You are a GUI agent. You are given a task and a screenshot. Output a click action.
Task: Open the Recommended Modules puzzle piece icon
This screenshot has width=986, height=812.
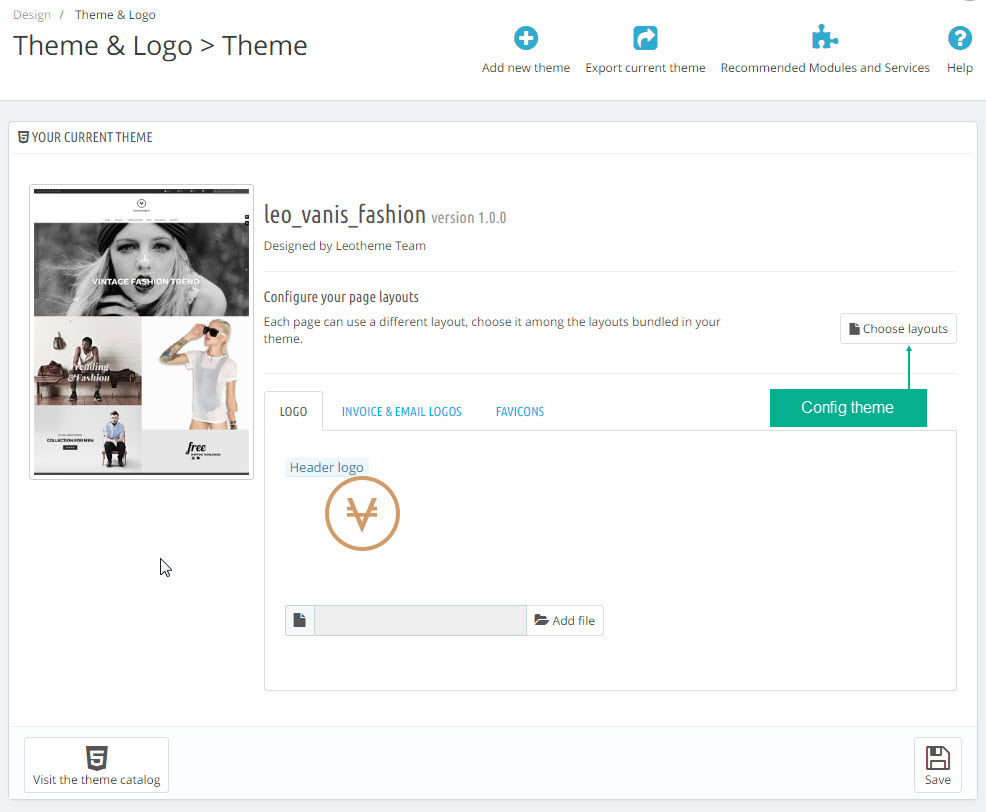point(824,37)
